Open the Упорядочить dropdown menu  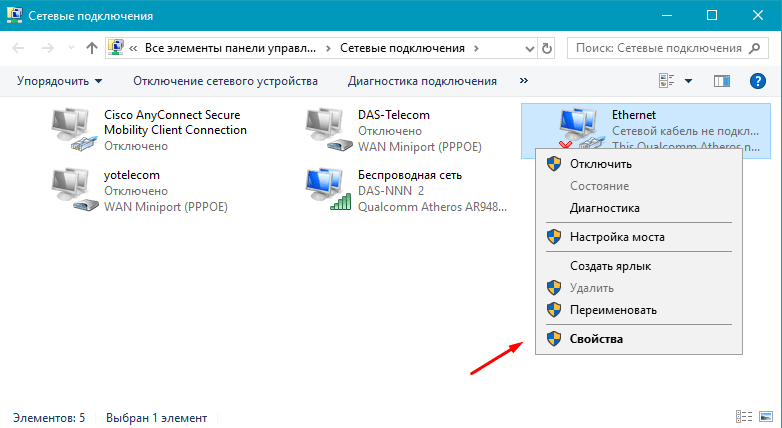(60, 81)
